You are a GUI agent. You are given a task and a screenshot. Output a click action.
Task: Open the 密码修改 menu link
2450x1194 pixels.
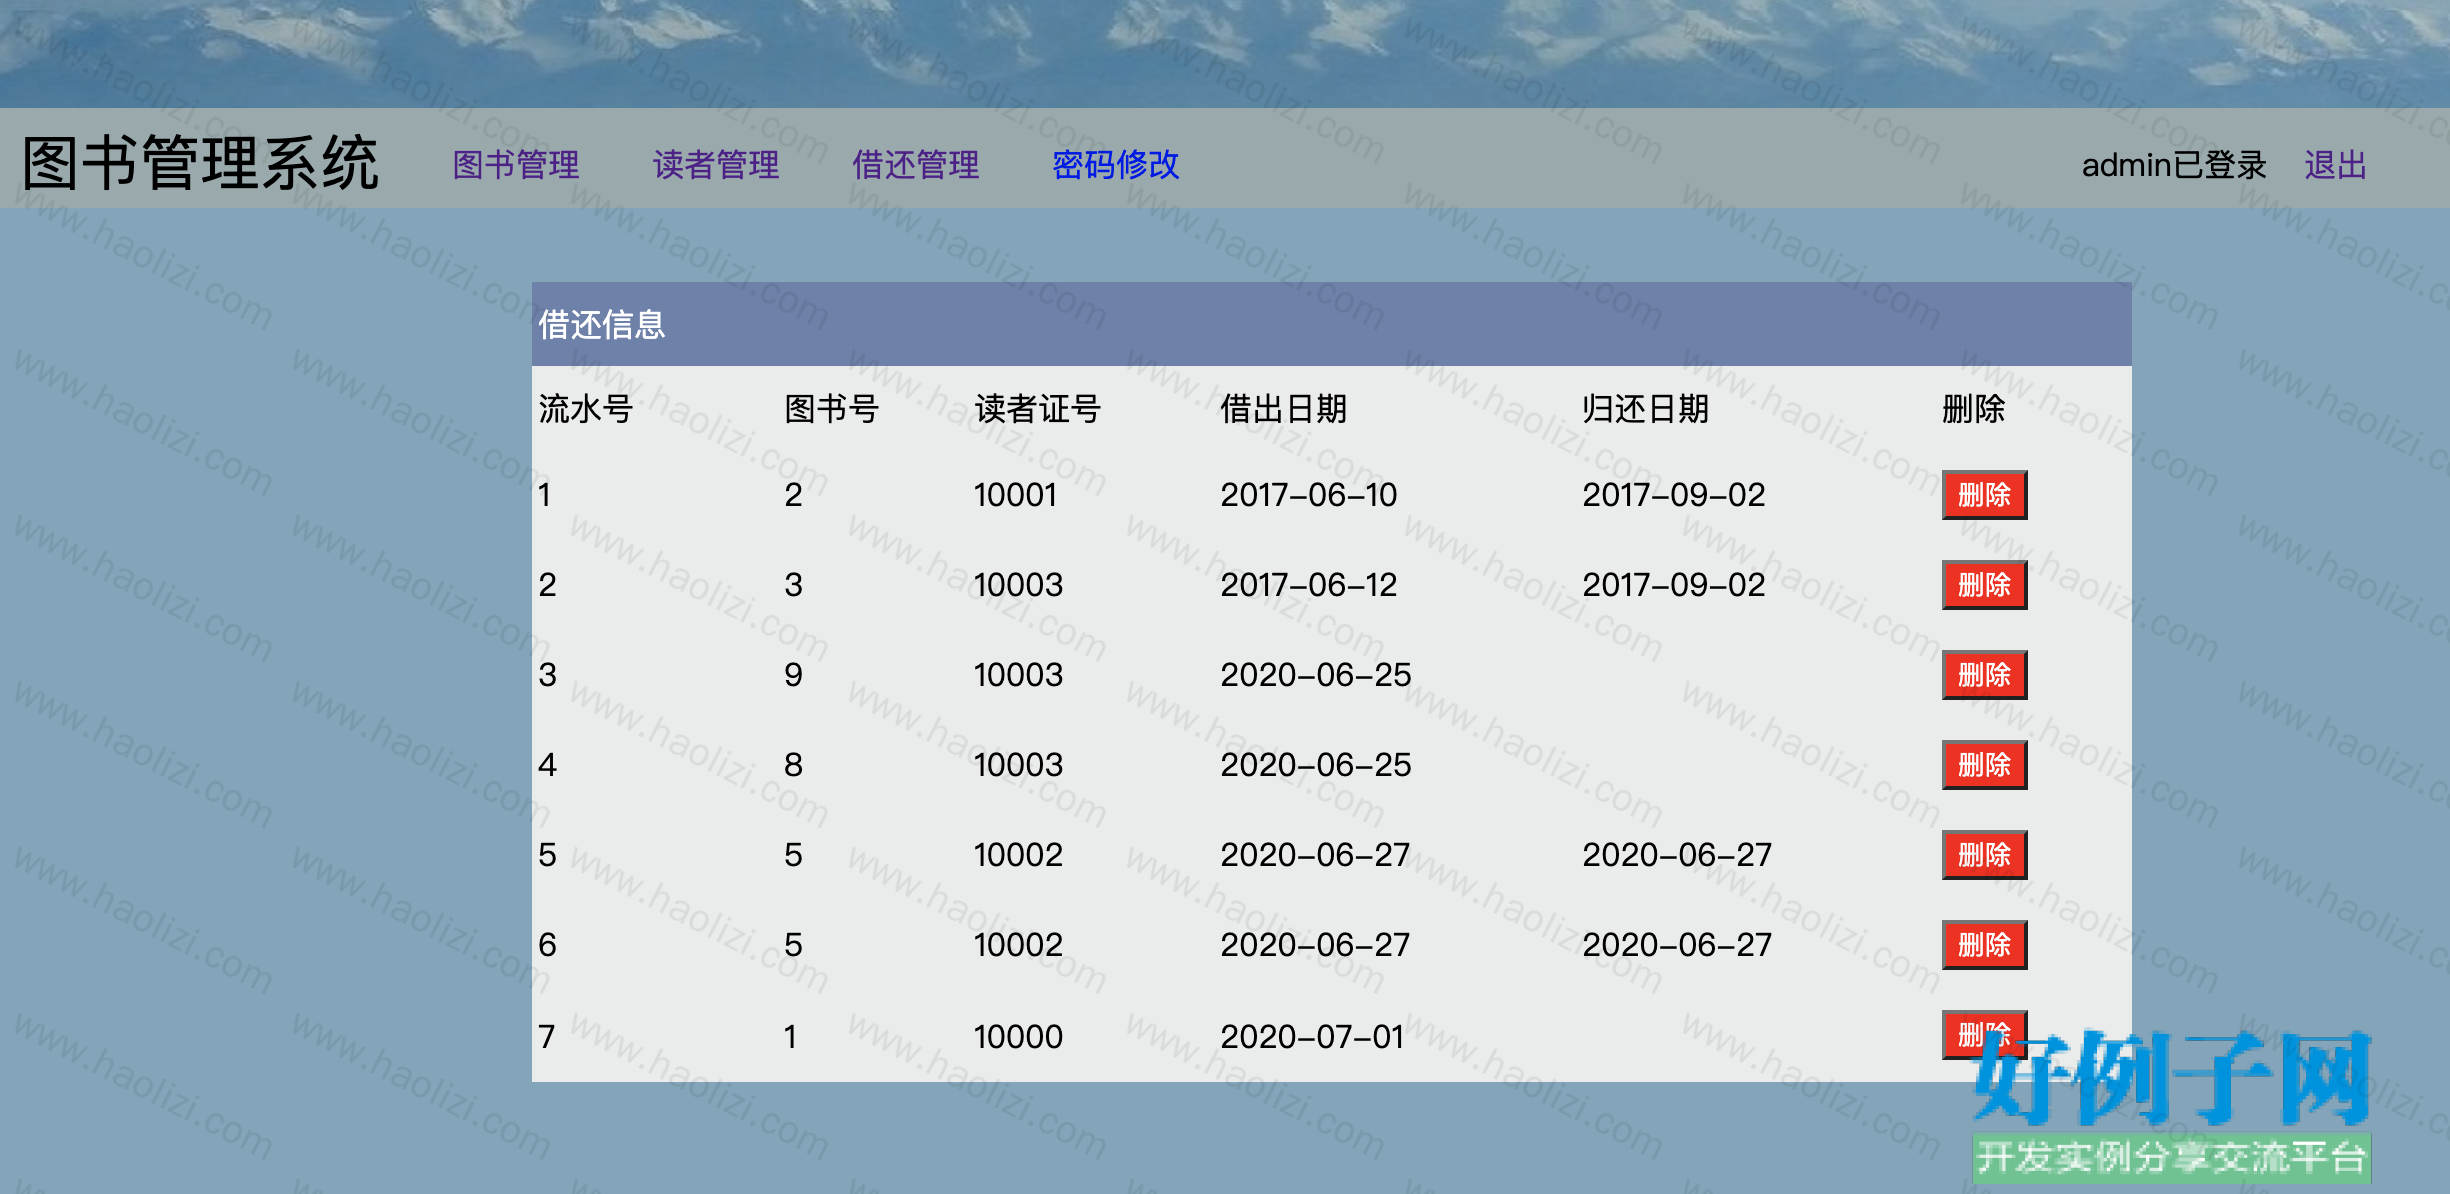click(1116, 165)
